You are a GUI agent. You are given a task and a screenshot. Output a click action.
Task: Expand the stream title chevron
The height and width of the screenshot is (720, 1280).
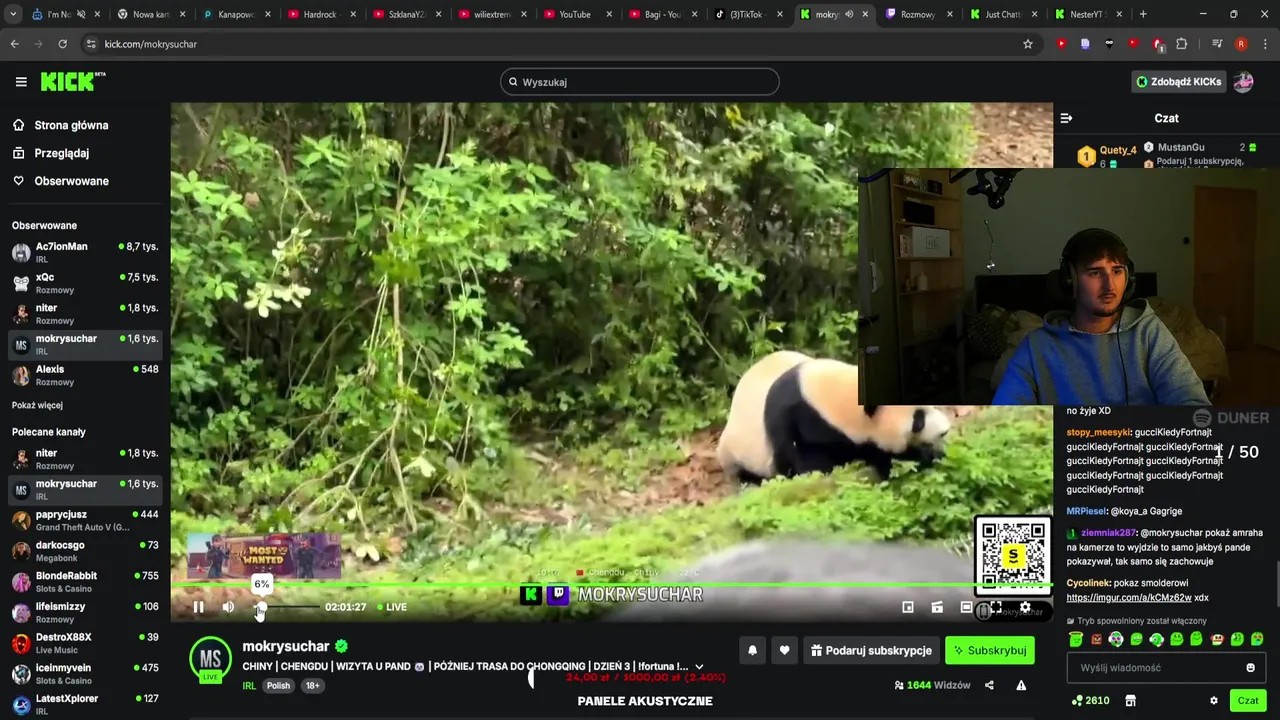[x=699, y=666]
